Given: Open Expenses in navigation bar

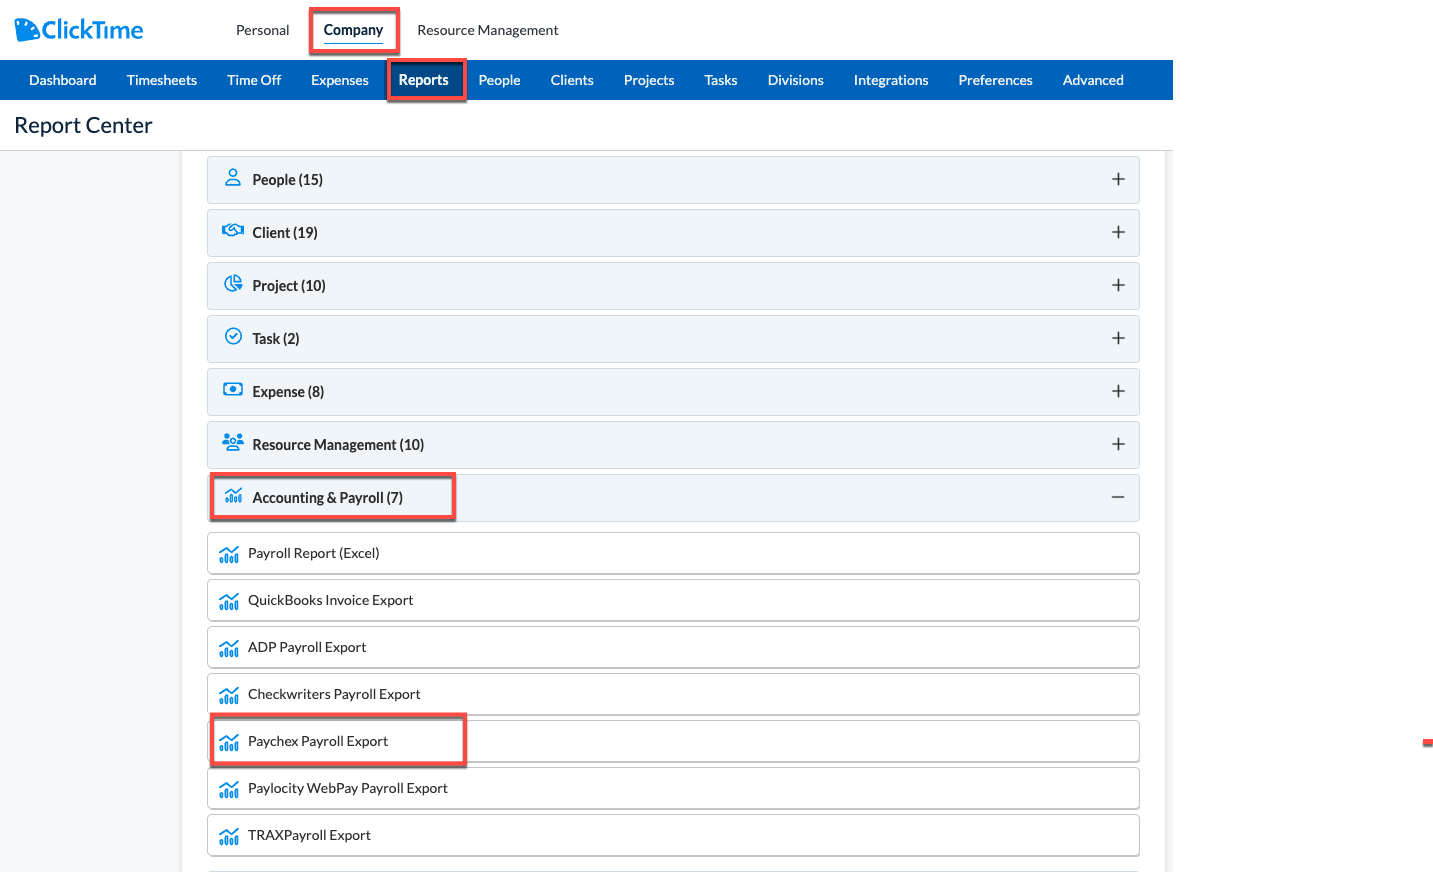Looking at the screenshot, I should [340, 80].
